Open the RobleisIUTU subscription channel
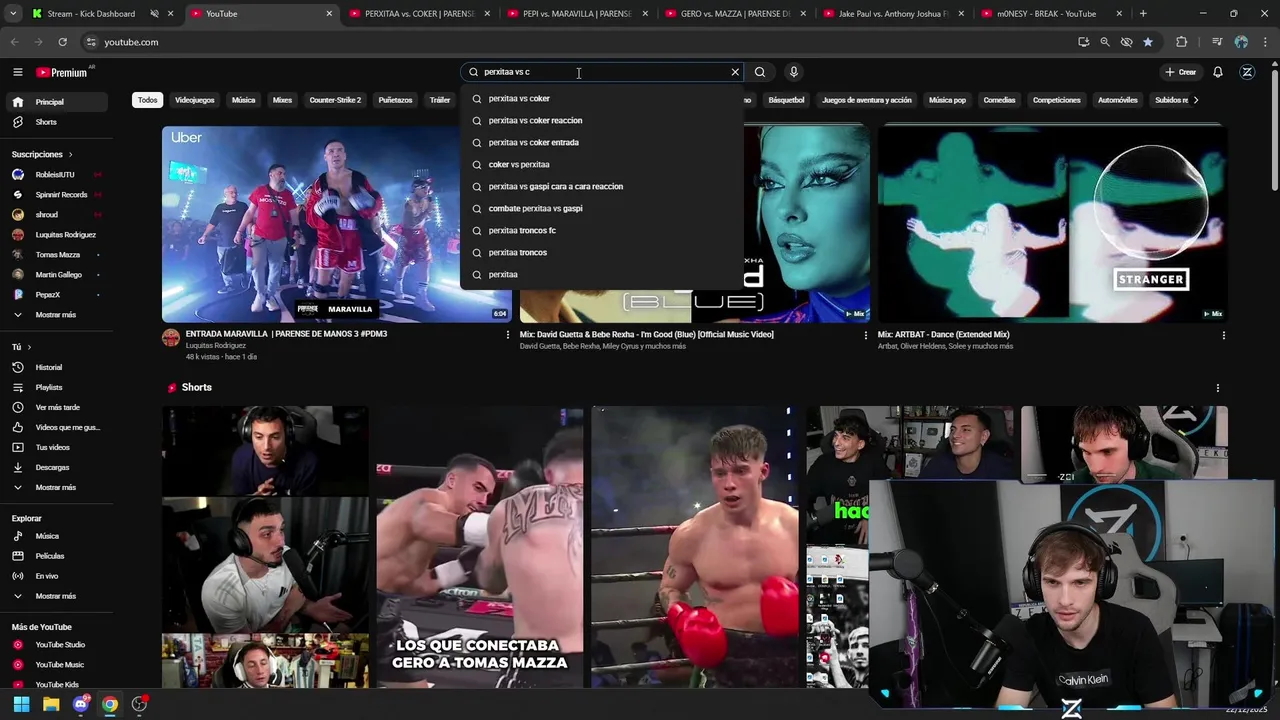1280x720 pixels. tap(56, 175)
